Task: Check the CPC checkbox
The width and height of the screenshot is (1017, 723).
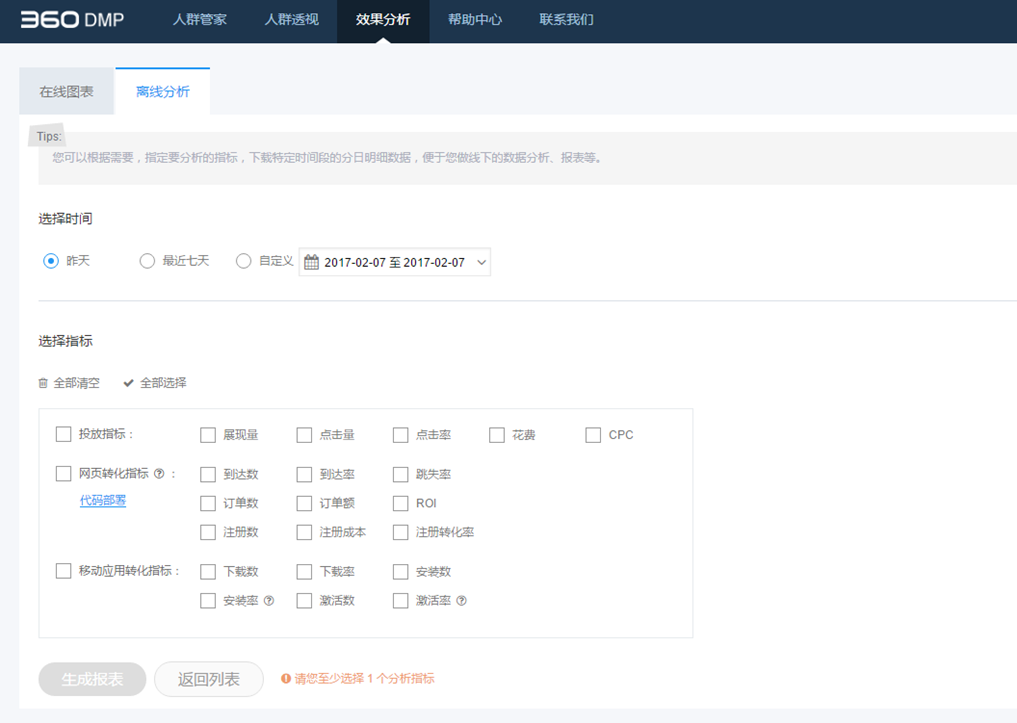Action: pos(593,435)
